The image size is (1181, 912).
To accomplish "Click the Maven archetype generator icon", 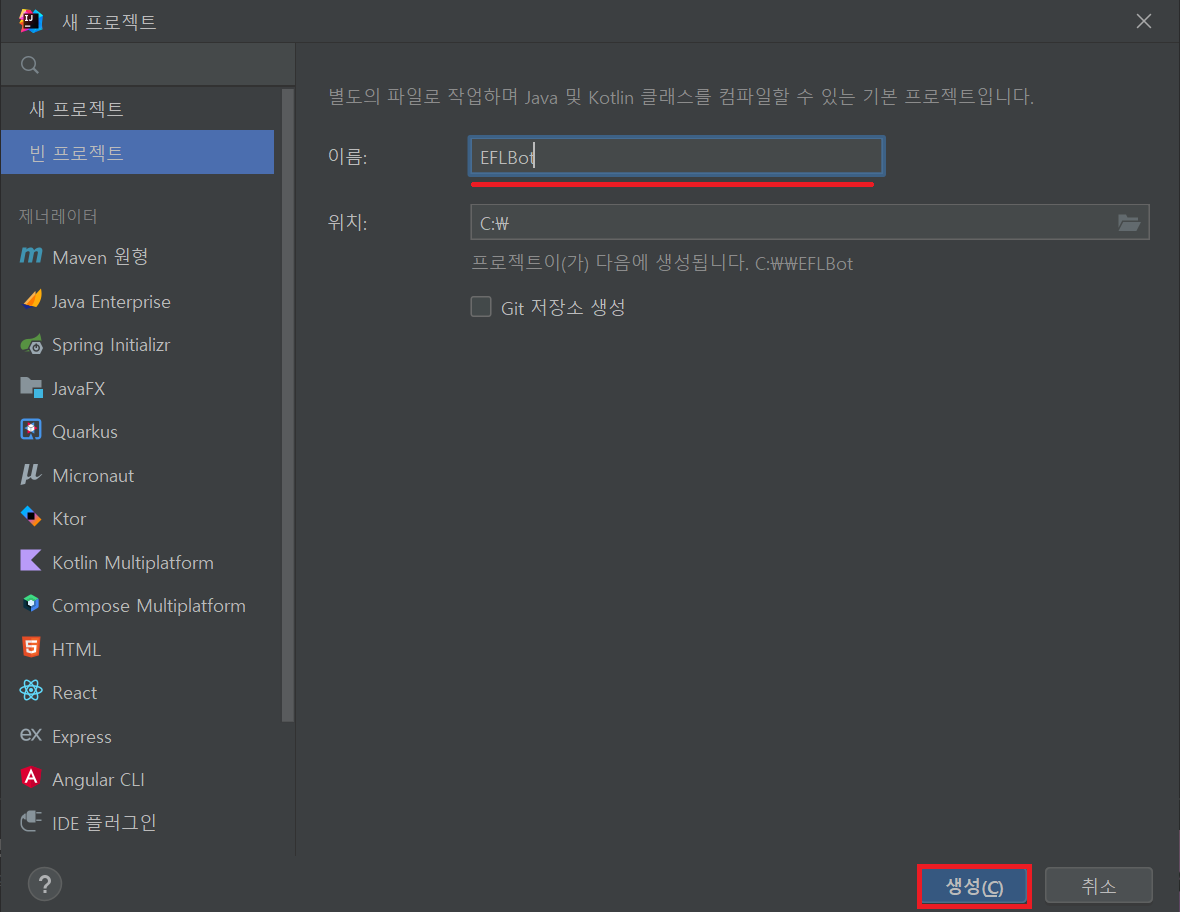I will point(31,256).
